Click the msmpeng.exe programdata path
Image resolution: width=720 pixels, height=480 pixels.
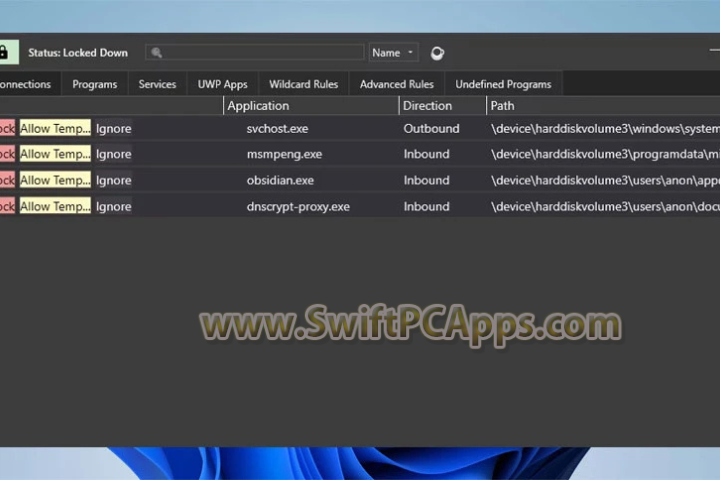click(605, 154)
